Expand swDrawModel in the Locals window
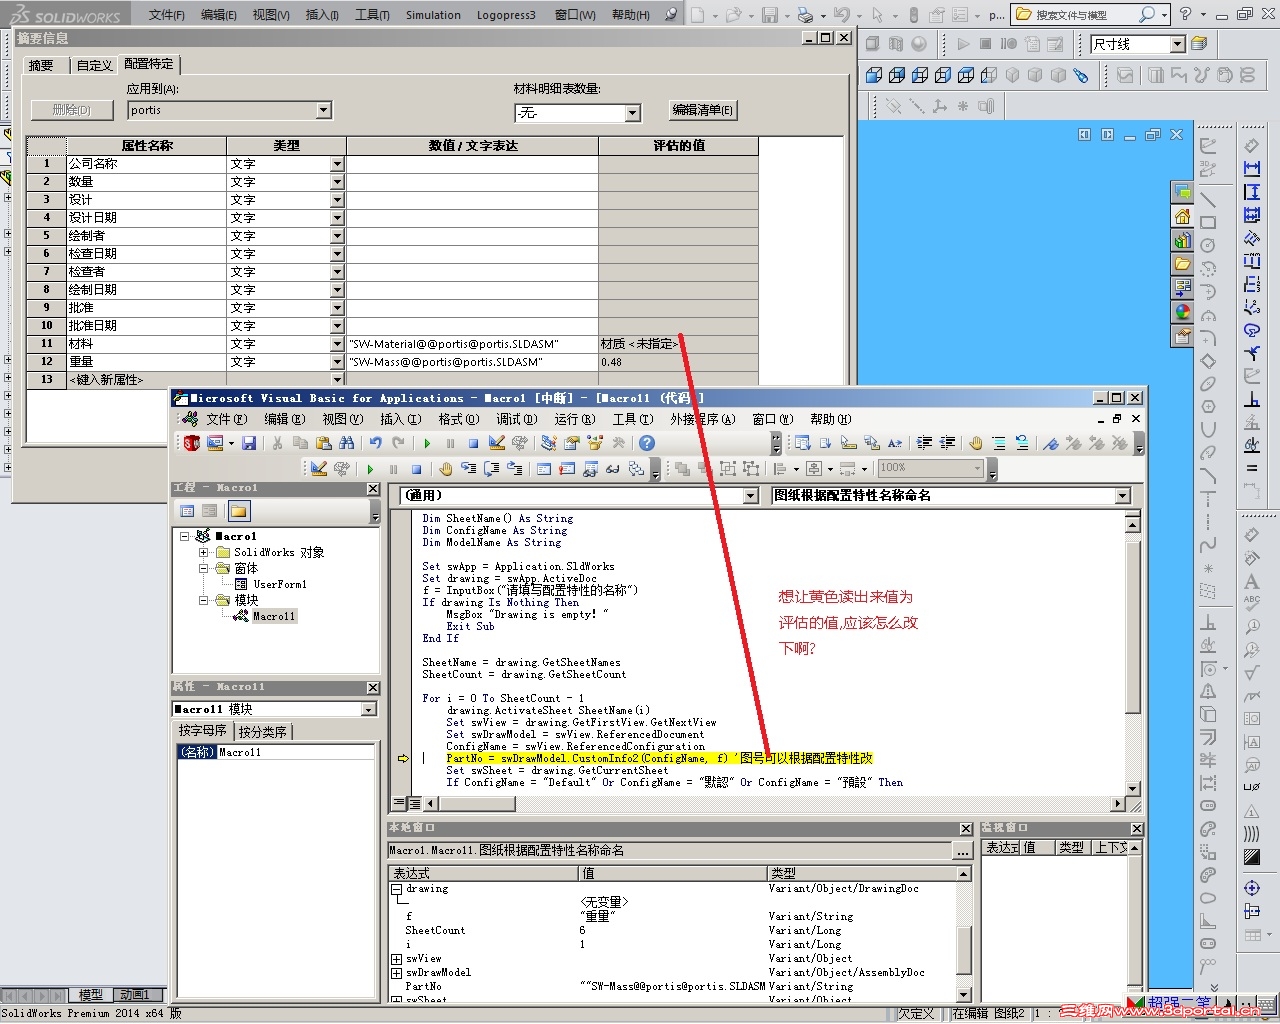The height and width of the screenshot is (1024, 1280). tap(396, 972)
